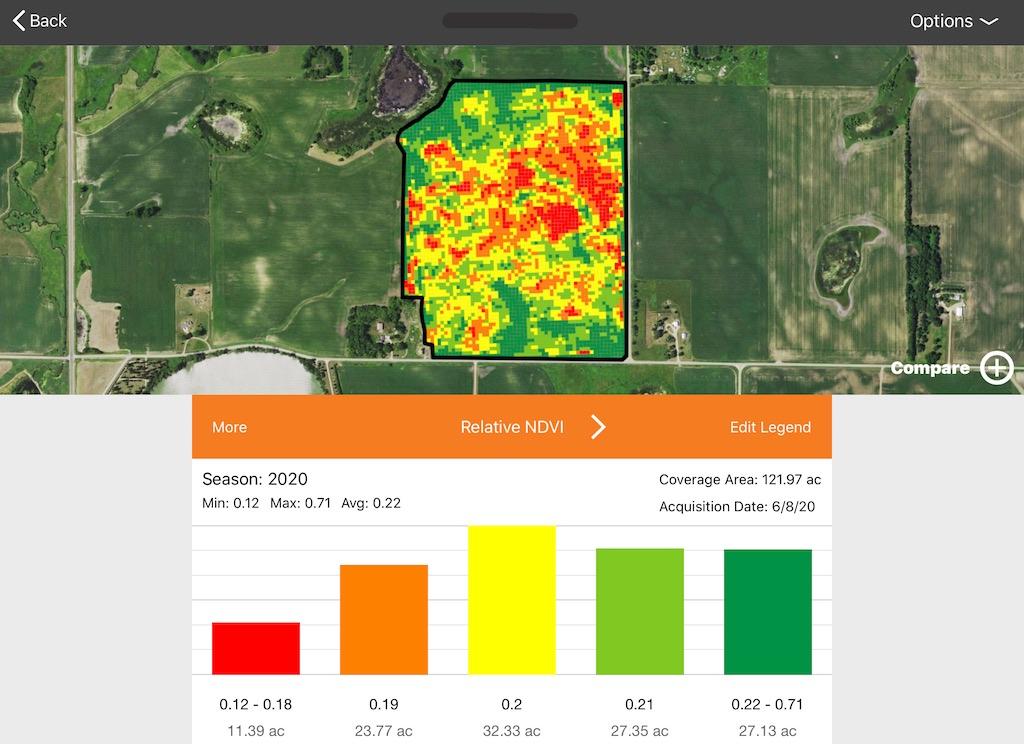Select the red histogram bar
This screenshot has width=1024, height=744.
coord(256,648)
